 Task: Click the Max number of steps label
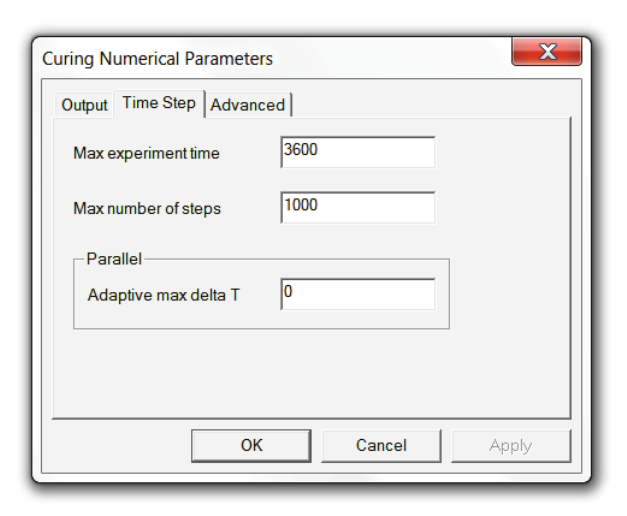(147, 209)
